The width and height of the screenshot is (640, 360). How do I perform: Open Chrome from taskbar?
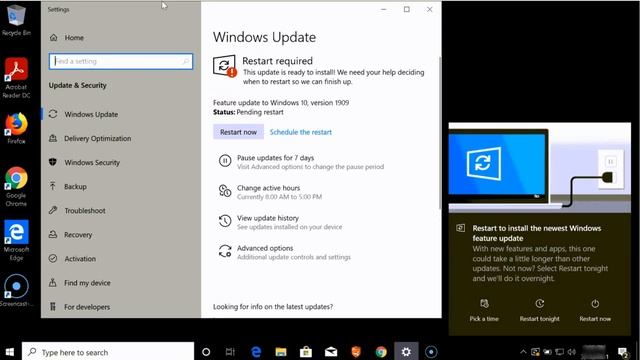point(381,352)
